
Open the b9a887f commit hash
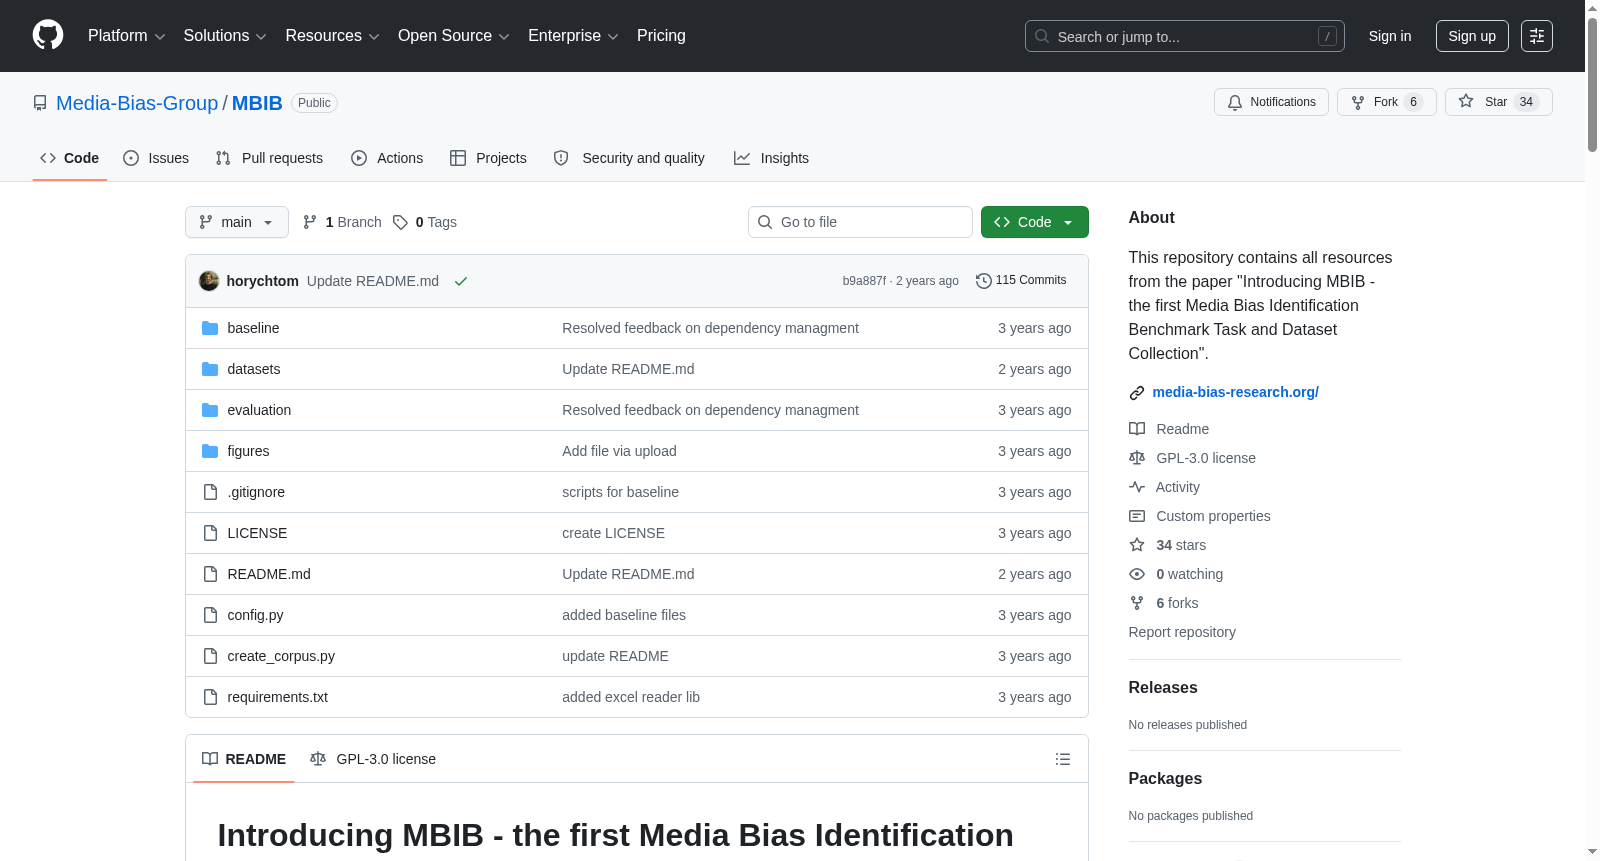(x=864, y=281)
